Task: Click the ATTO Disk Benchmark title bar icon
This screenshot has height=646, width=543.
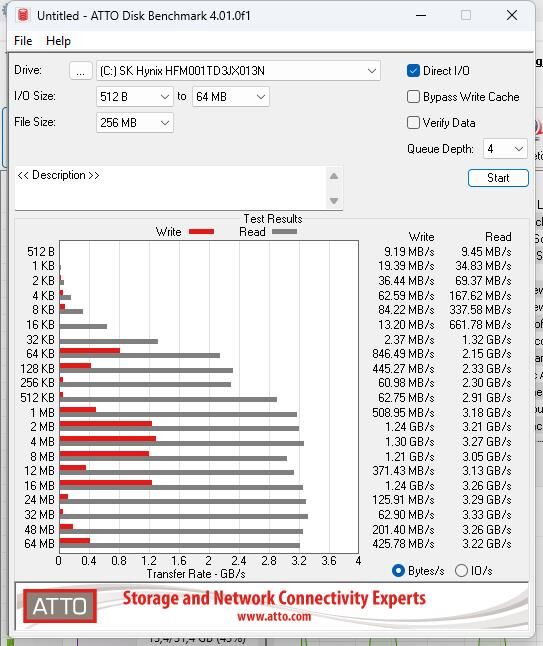Action: click(23, 15)
